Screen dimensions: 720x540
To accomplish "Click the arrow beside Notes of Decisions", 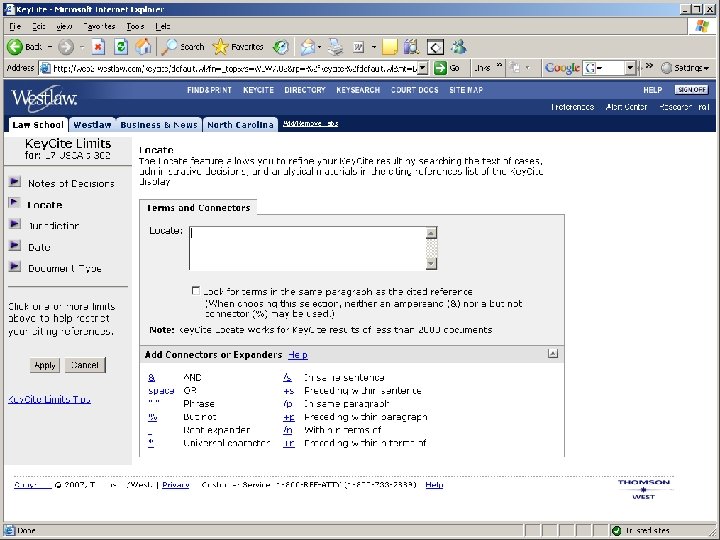I will click(x=15, y=182).
